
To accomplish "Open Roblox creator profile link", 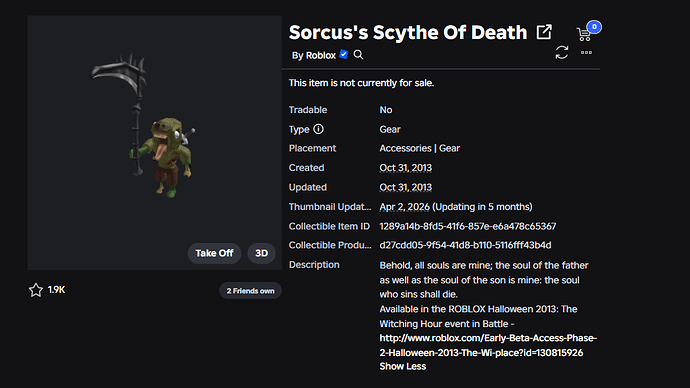I will point(320,55).
